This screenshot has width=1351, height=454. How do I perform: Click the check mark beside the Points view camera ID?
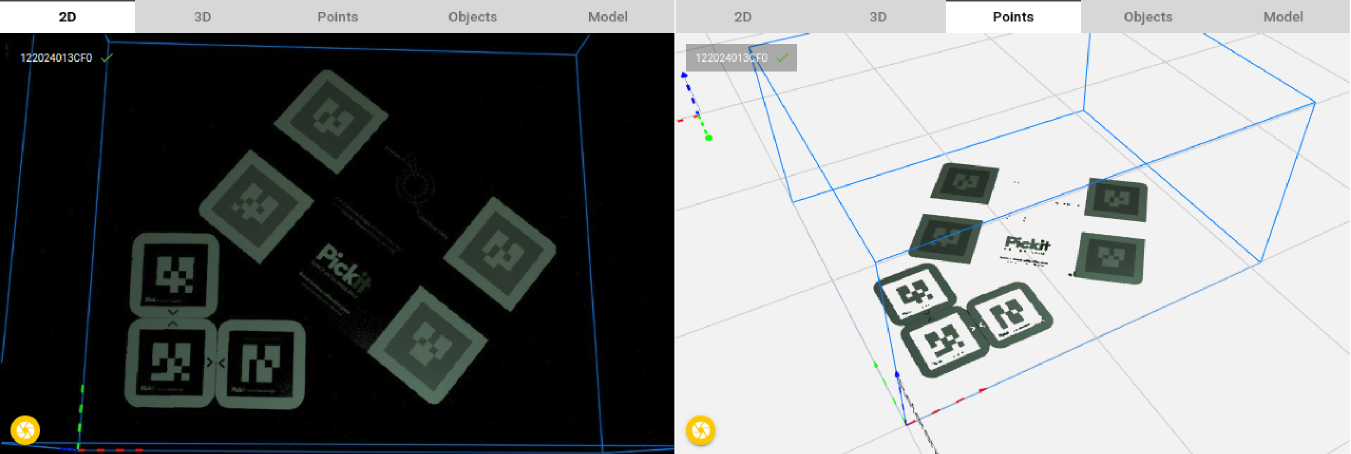click(783, 58)
